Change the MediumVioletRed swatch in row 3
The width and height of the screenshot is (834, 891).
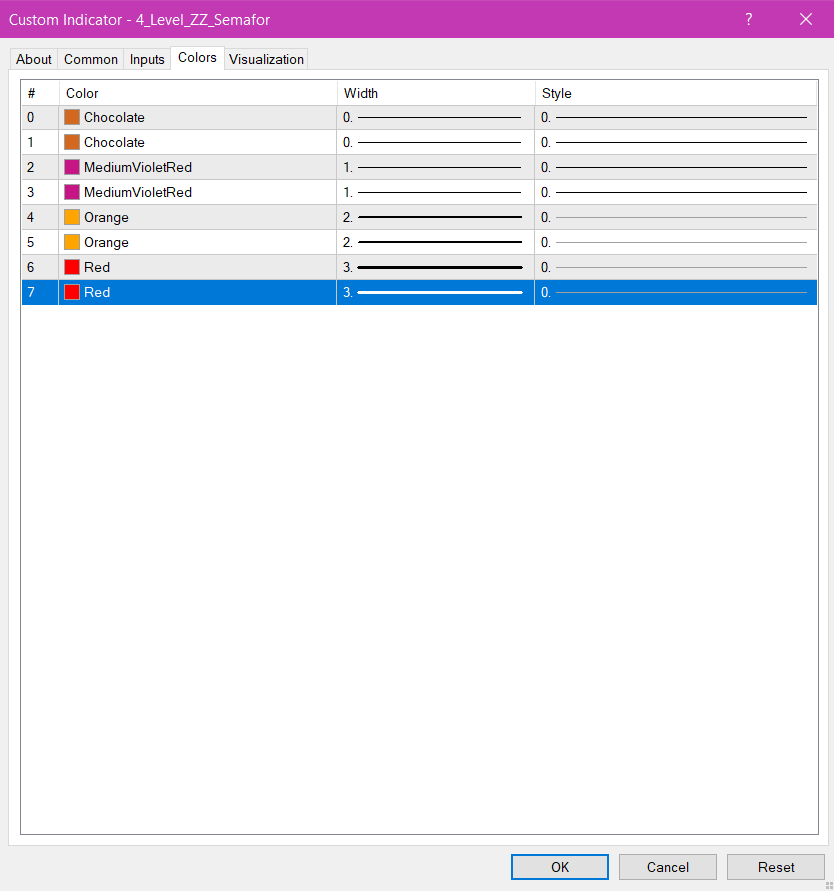(x=72, y=192)
